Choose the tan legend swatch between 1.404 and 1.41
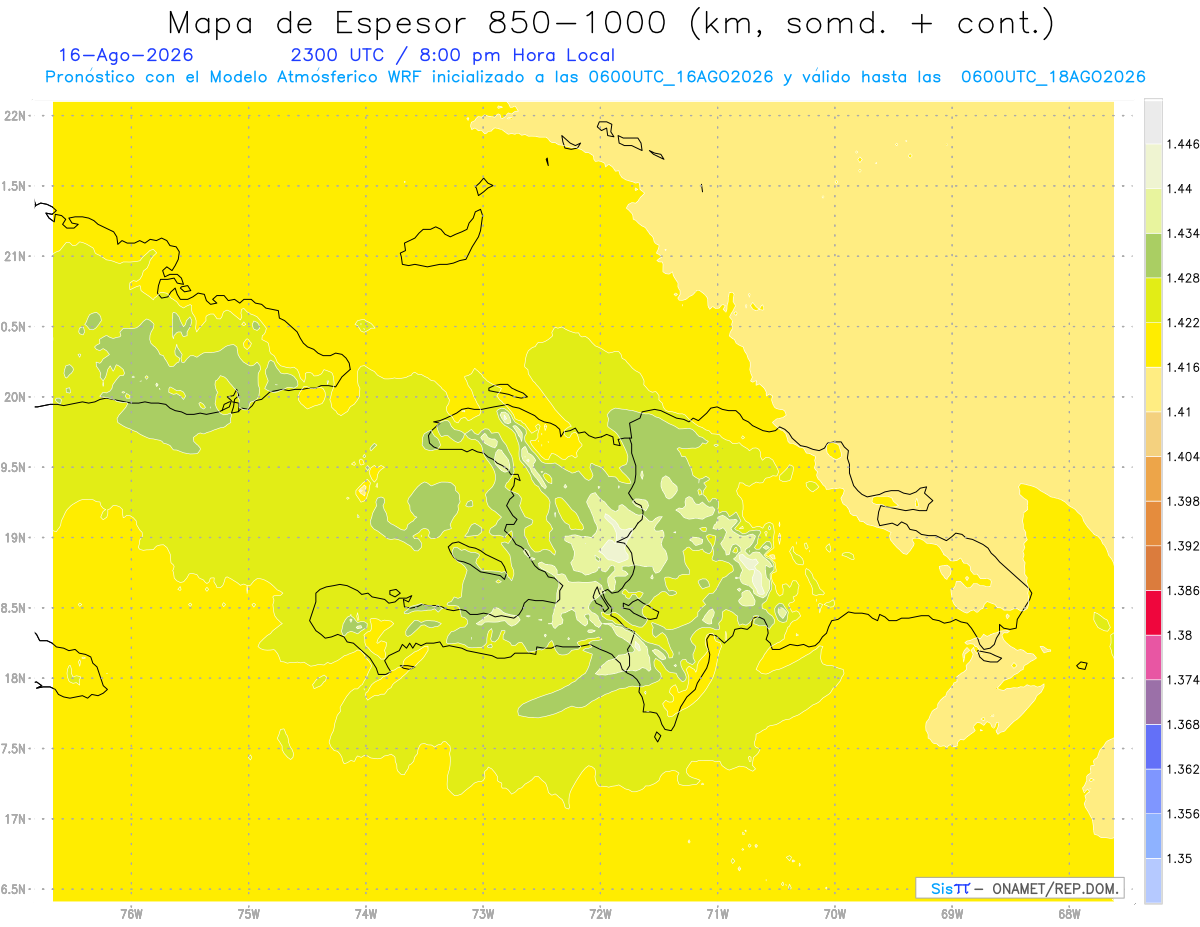Viewport: 1200px width, 927px height. pyautogui.click(x=1153, y=434)
